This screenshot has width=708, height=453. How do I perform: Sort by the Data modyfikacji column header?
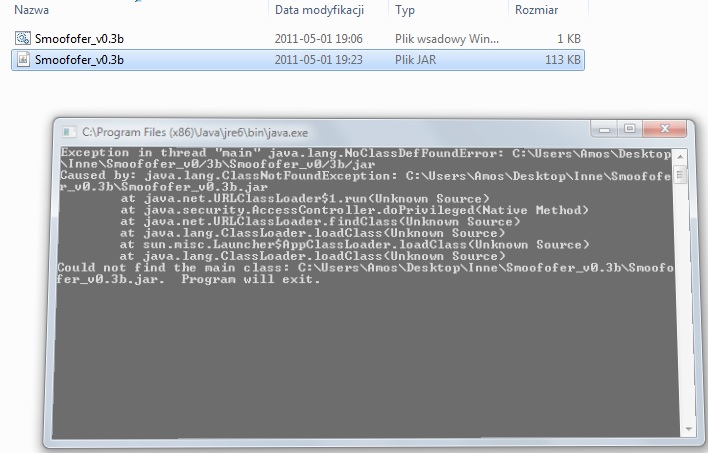click(x=319, y=10)
